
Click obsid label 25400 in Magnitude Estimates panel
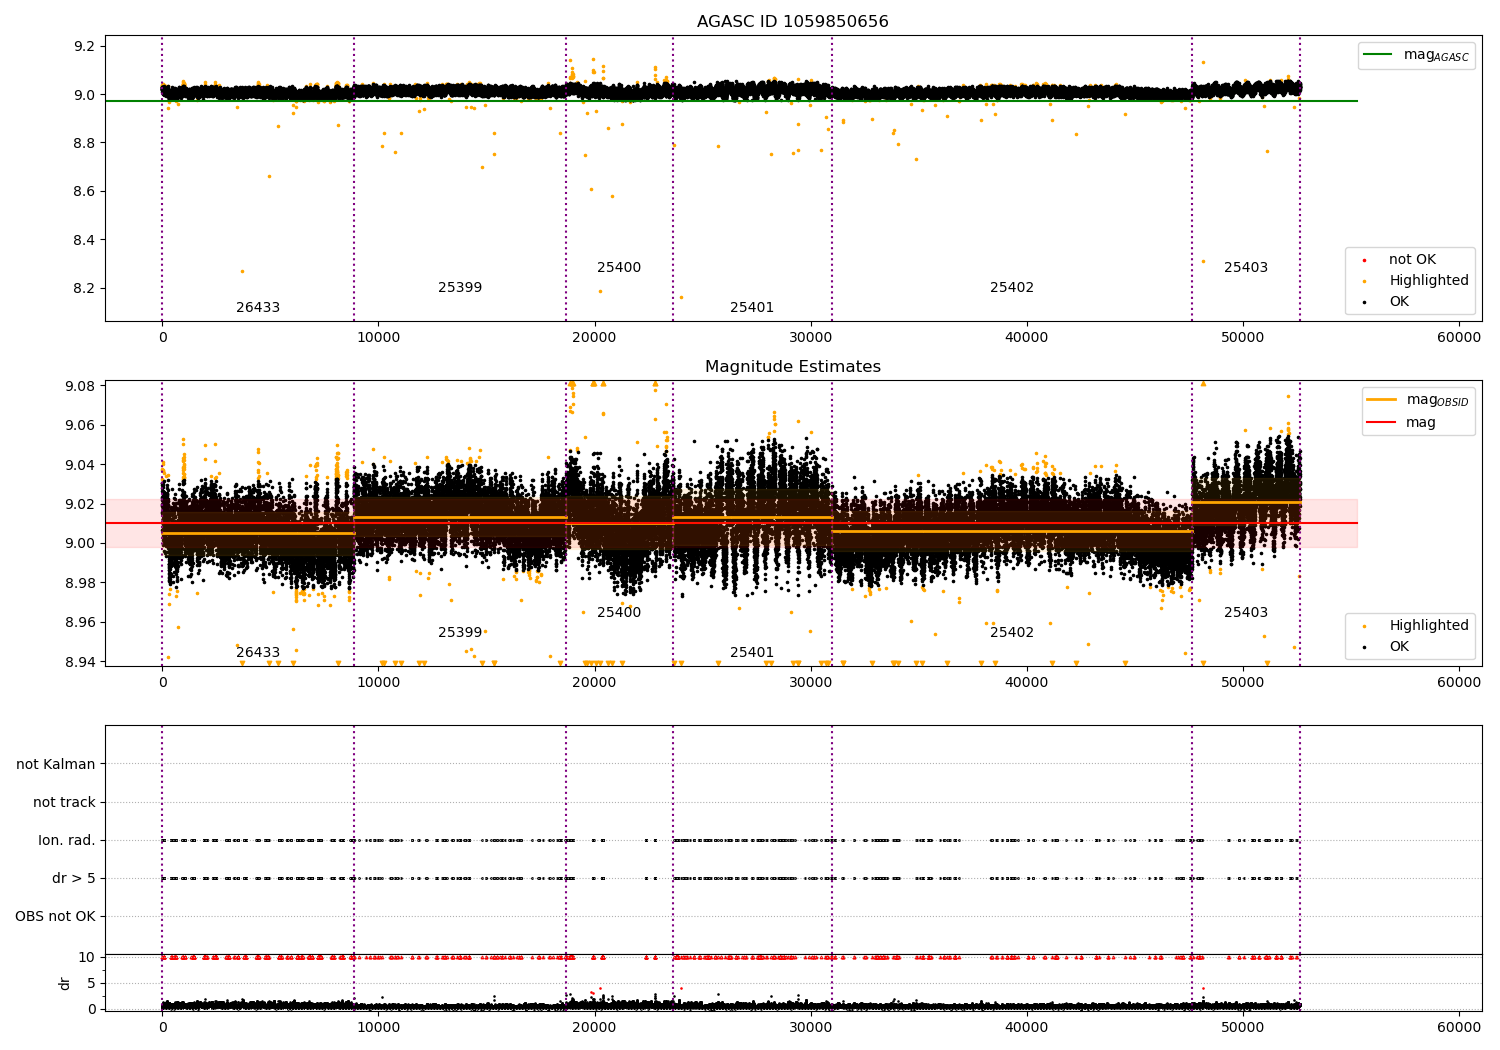619,613
